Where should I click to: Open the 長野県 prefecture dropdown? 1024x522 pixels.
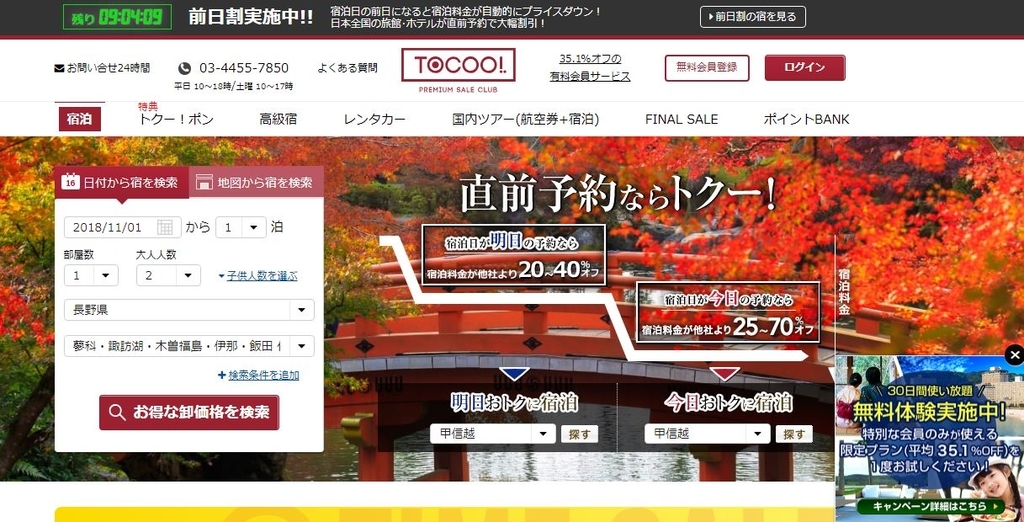click(x=189, y=310)
